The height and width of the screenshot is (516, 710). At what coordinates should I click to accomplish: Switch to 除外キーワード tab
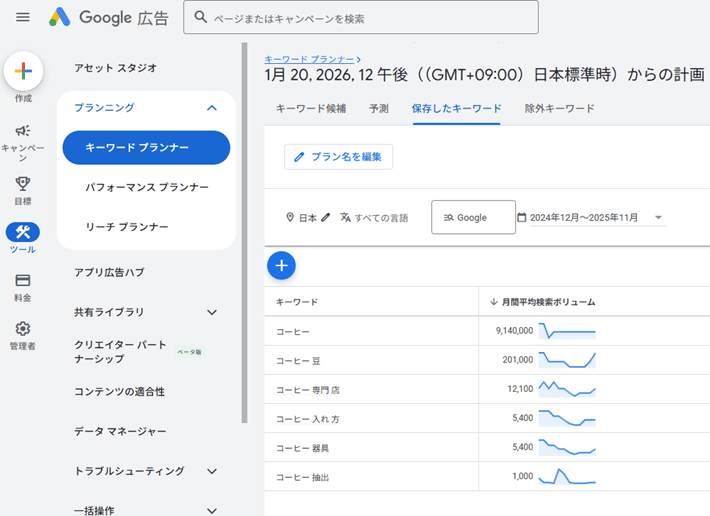pyautogui.click(x=559, y=109)
